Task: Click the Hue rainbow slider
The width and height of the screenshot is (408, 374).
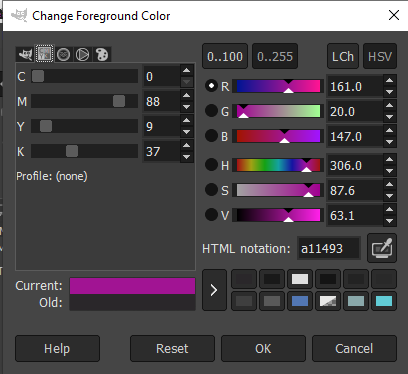Action: [x=278, y=165]
